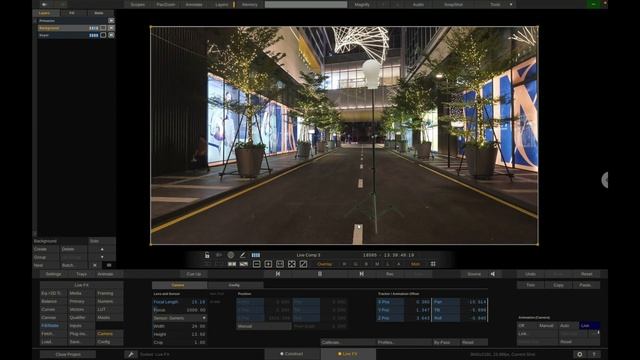This screenshot has width=640, height=360.
Task: Click the zoom out minus icon
Action: (x=256, y=264)
